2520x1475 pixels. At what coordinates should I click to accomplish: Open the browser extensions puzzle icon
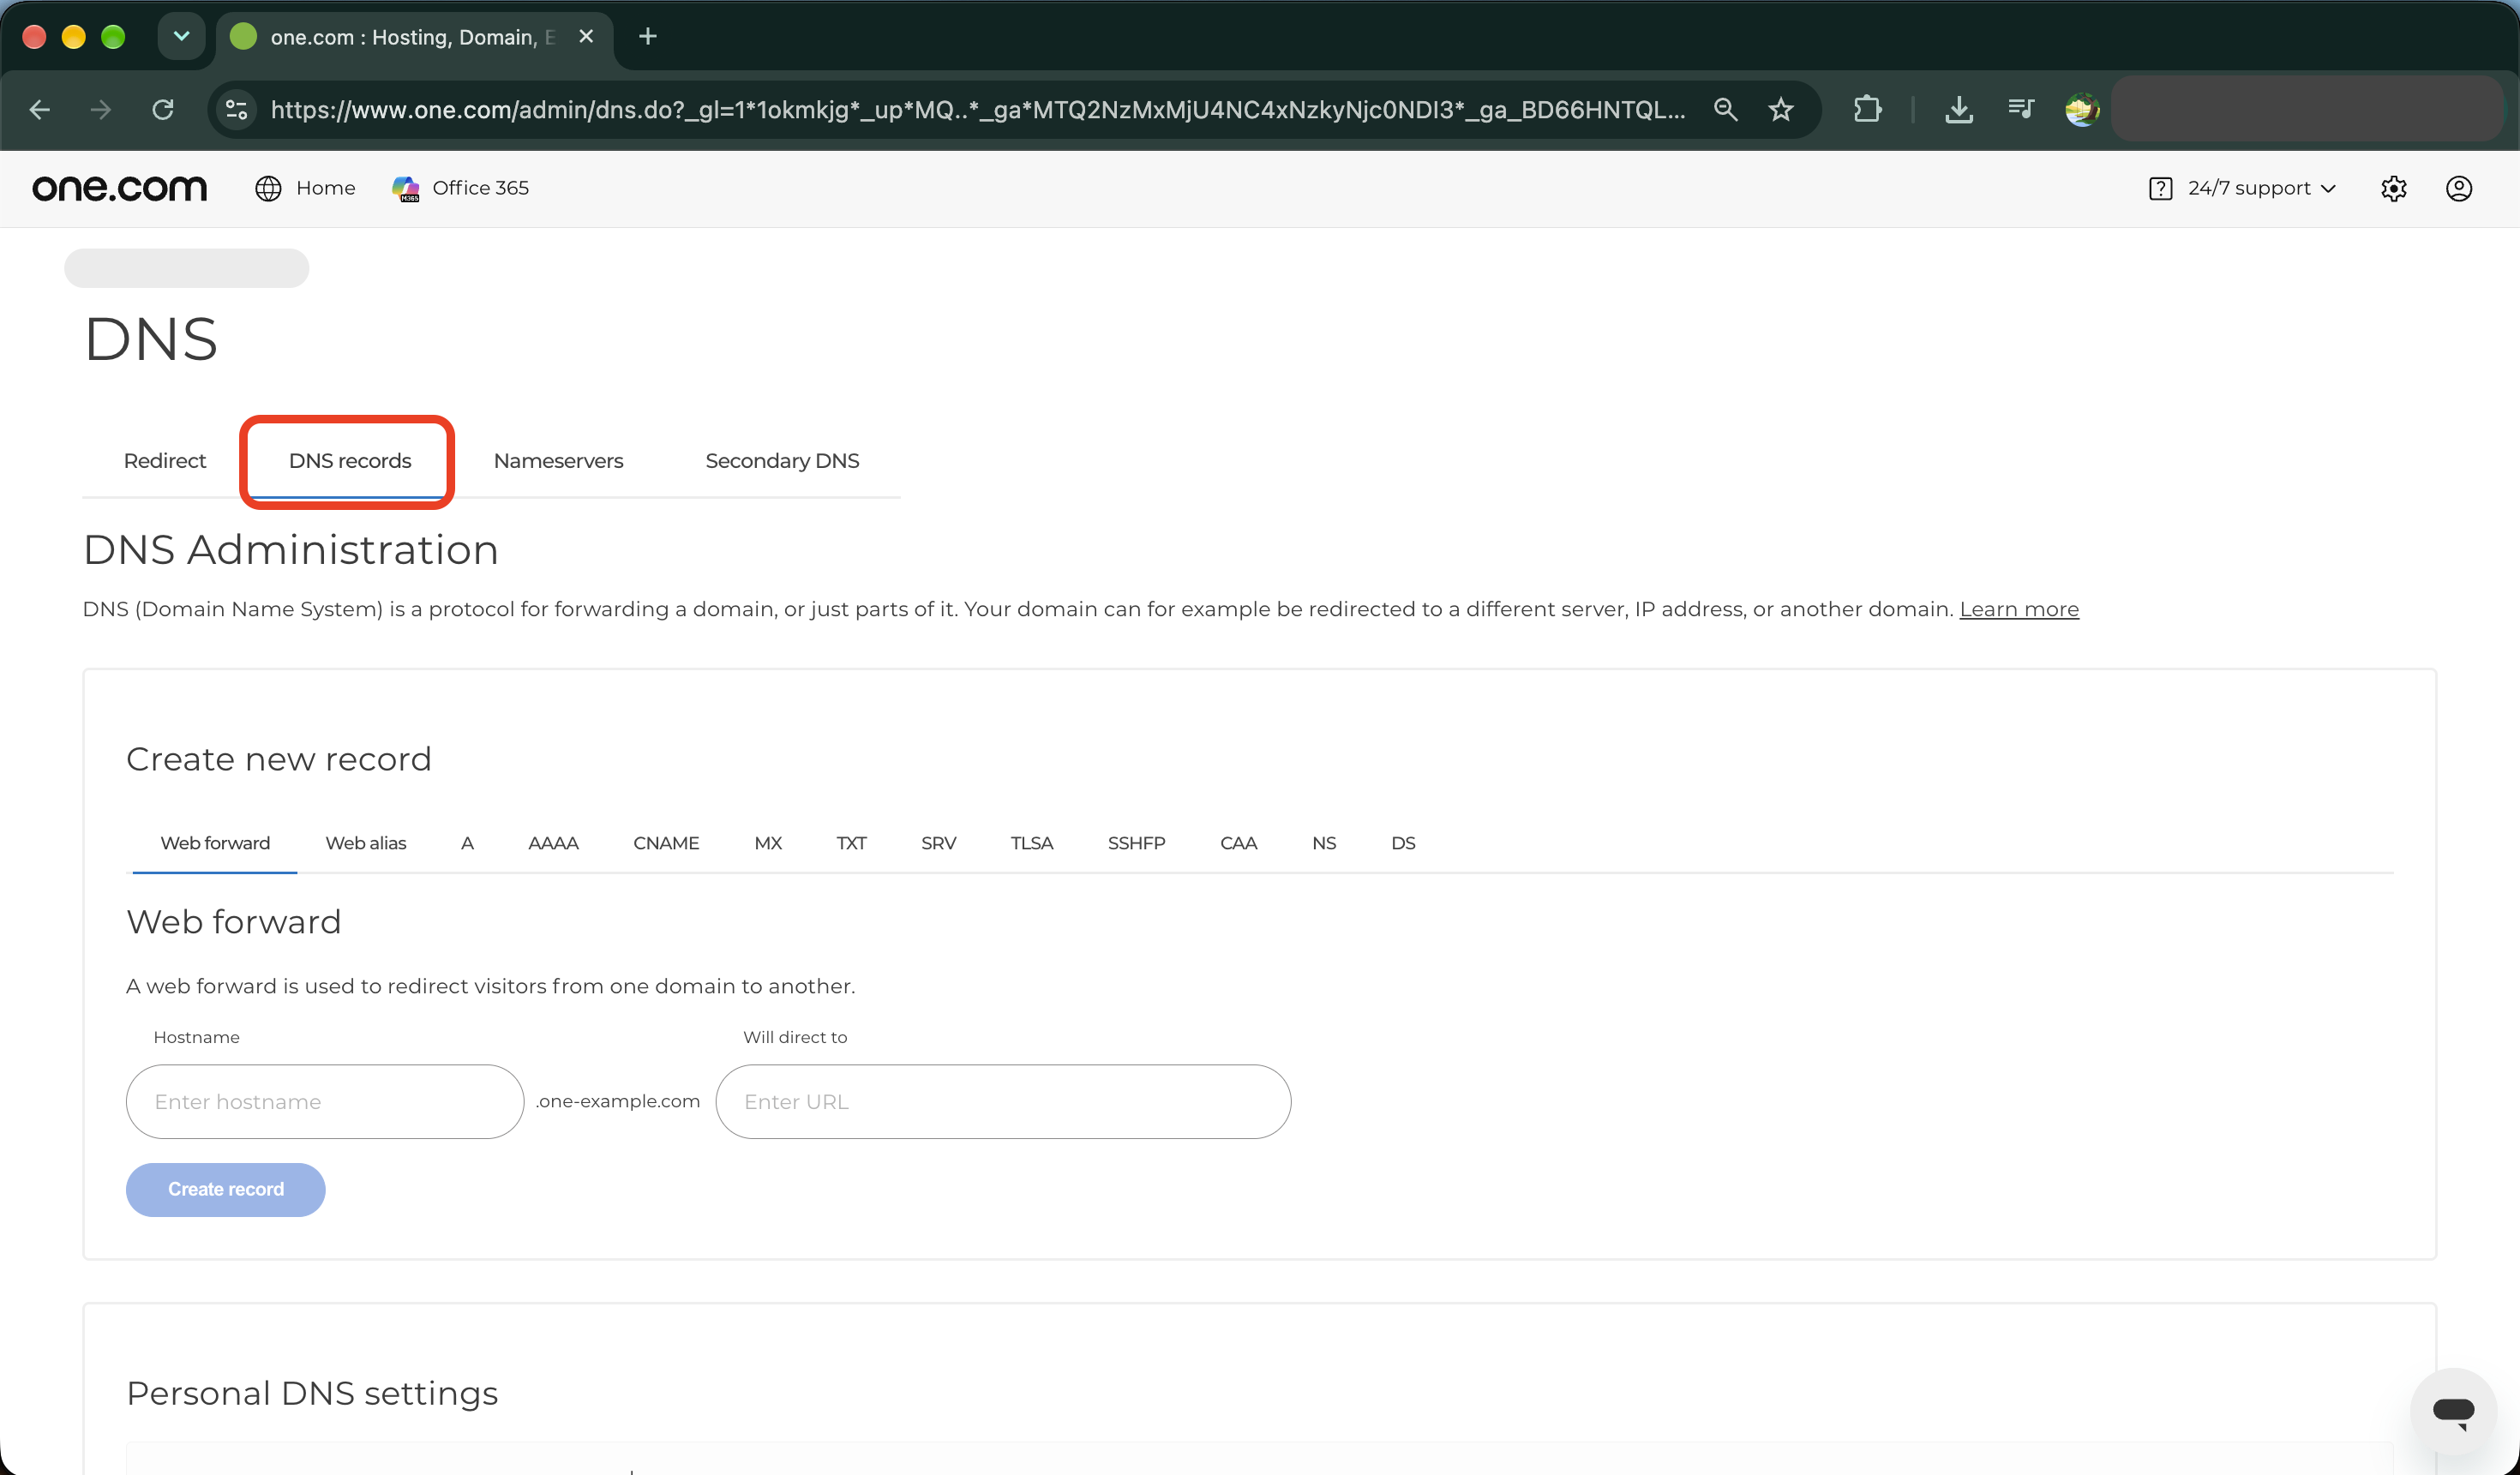pos(1867,109)
